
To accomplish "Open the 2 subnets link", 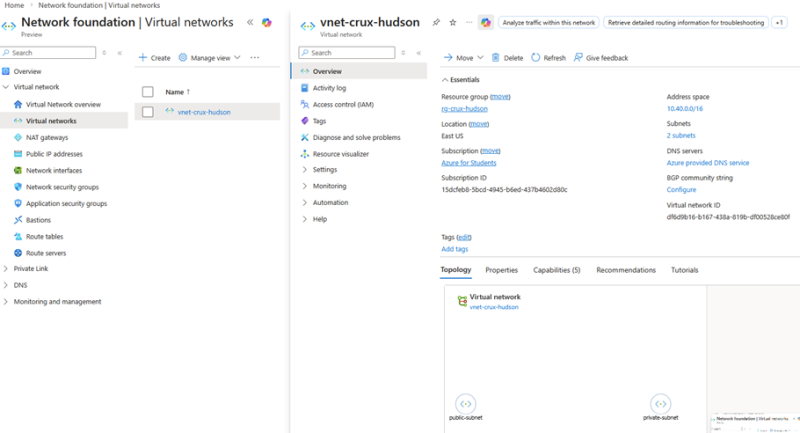I will tap(681, 135).
